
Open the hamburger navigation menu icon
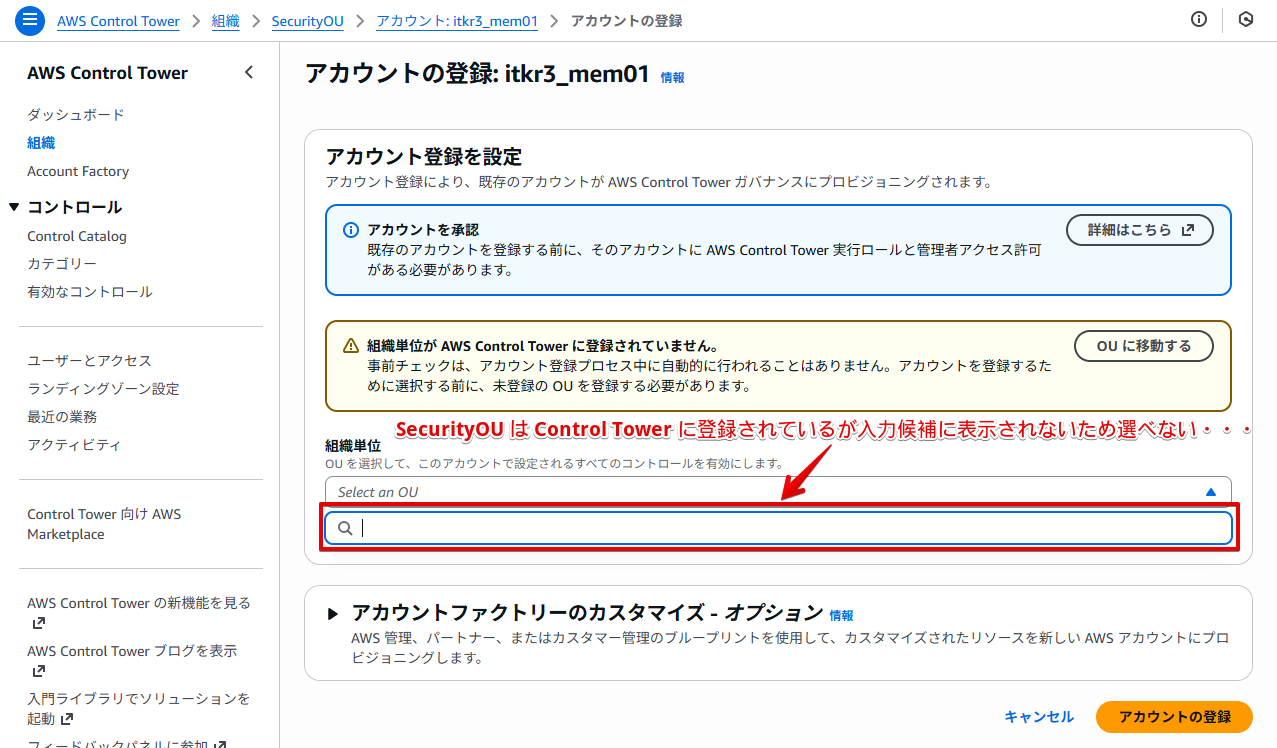[x=30, y=20]
